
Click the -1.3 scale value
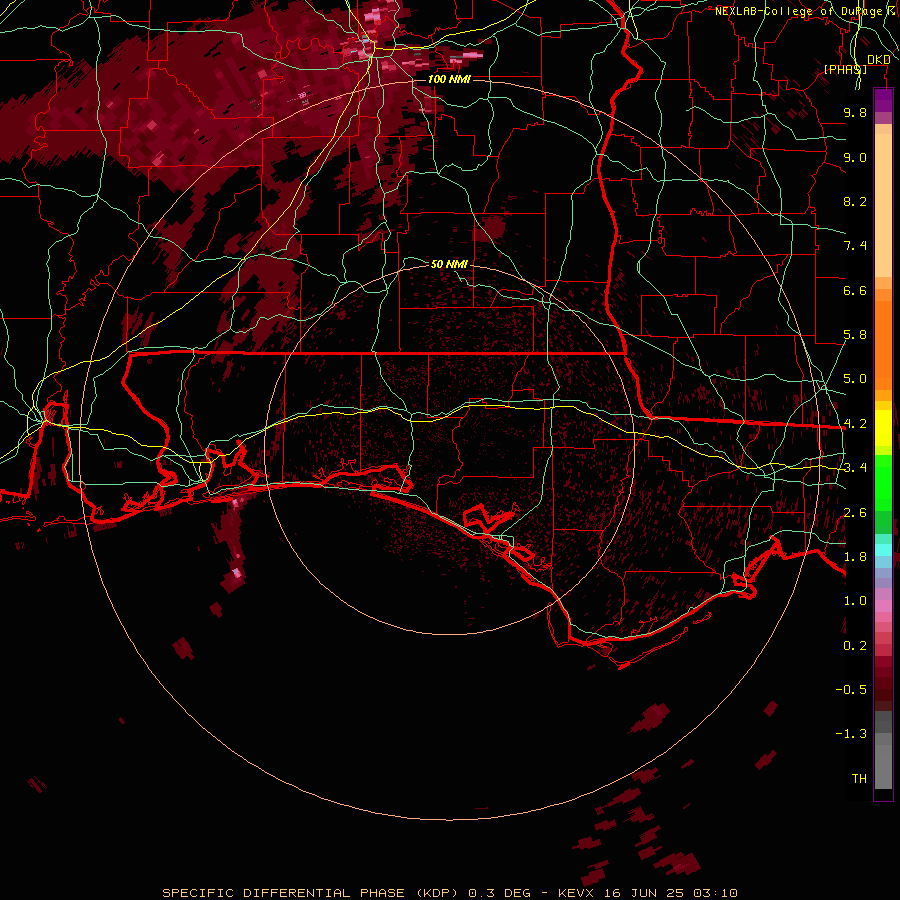[851, 734]
